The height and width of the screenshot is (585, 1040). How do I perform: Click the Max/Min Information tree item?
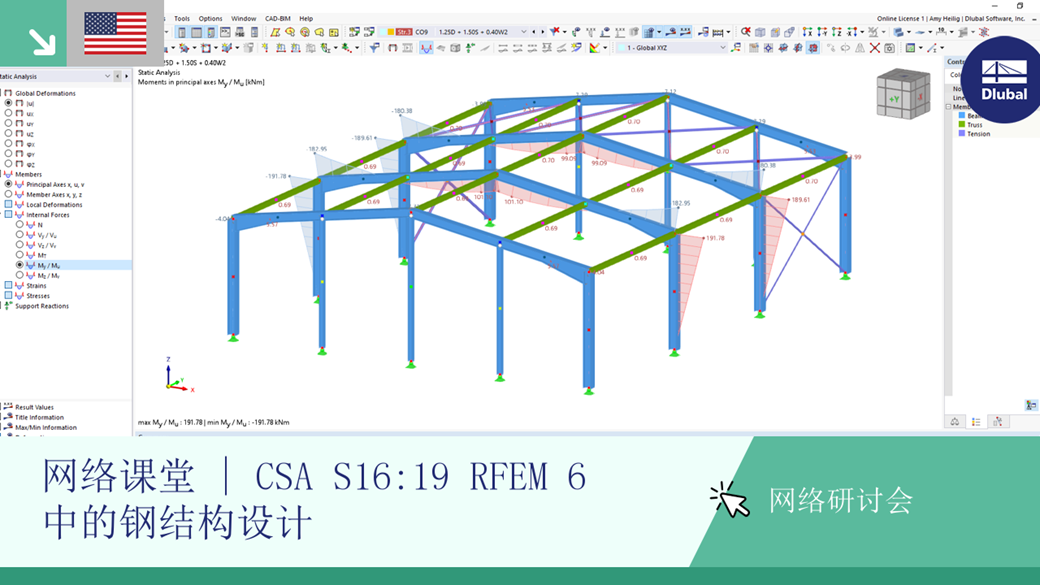pyautogui.click(x=46, y=427)
